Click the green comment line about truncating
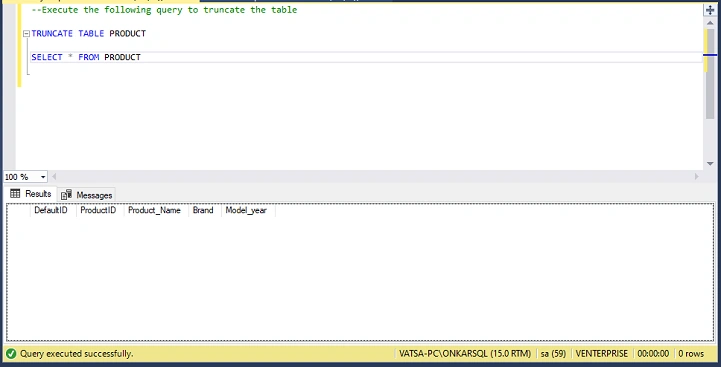Image resolution: width=721 pixels, height=367 pixels. (x=164, y=10)
